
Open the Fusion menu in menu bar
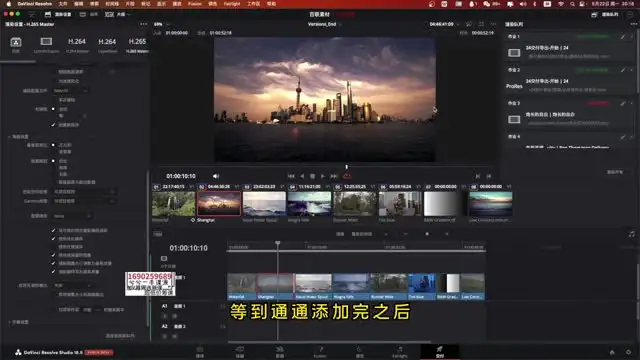195,4
